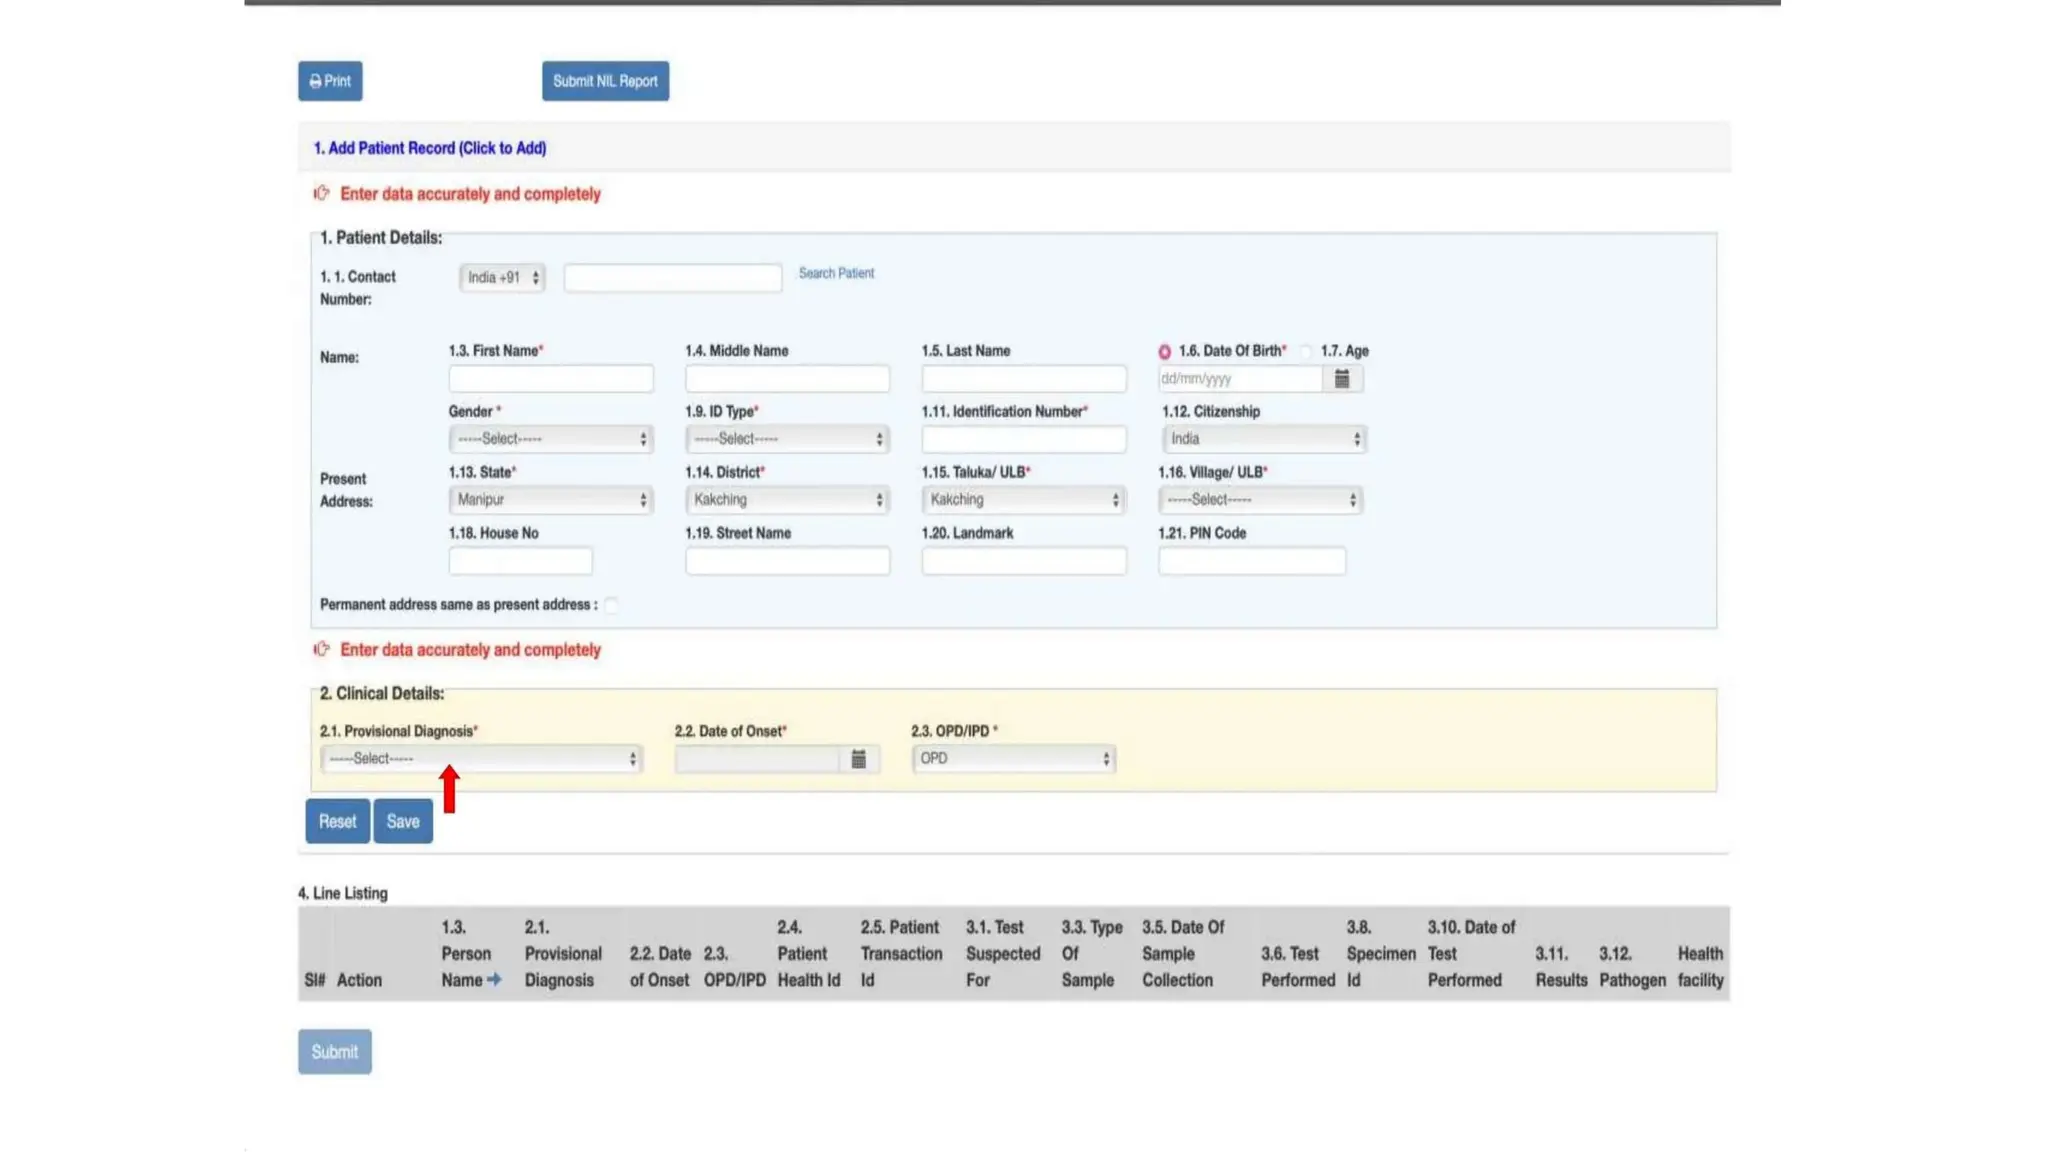Image resolution: width=2048 pixels, height=1152 pixels.
Task: Check permanent address same as present address
Action: 611,605
